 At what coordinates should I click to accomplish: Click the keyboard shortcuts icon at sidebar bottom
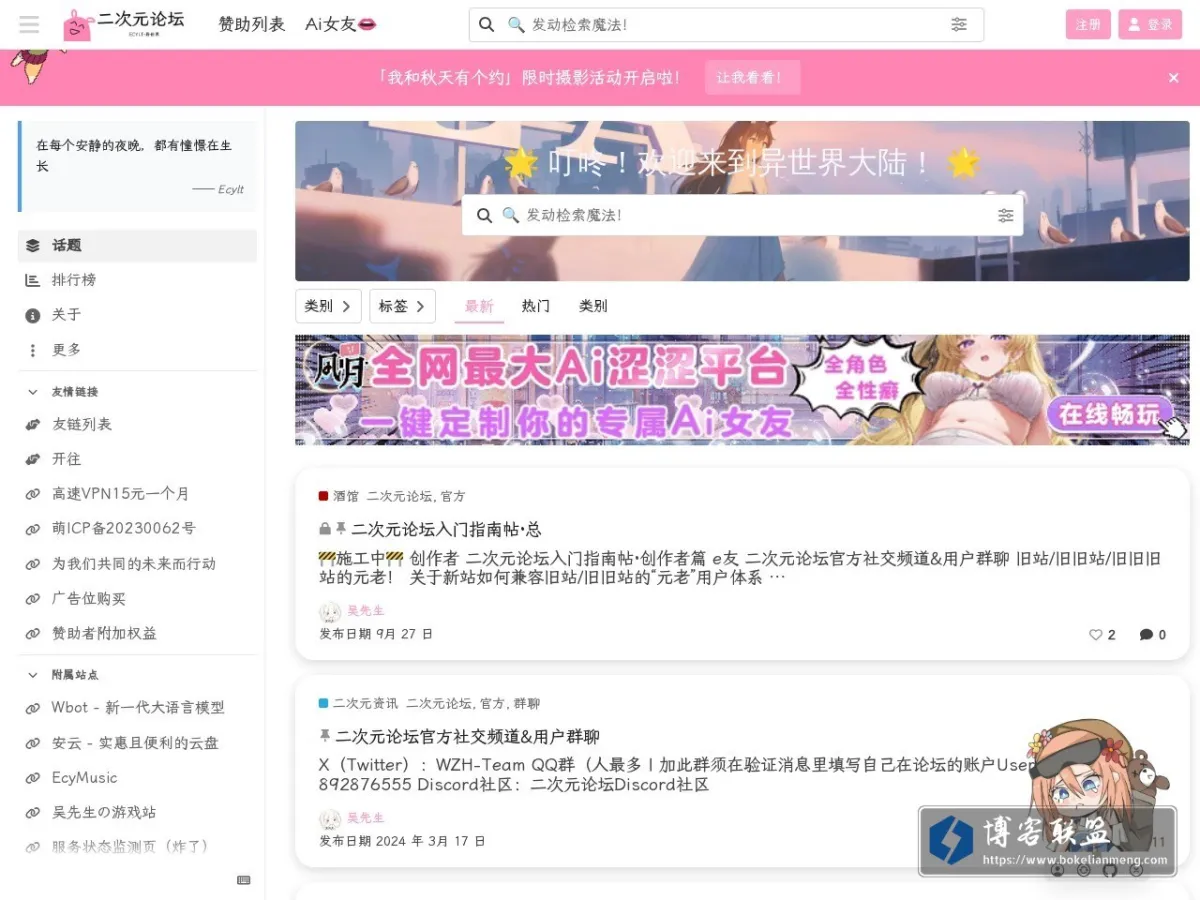pyautogui.click(x=244, y=880)
